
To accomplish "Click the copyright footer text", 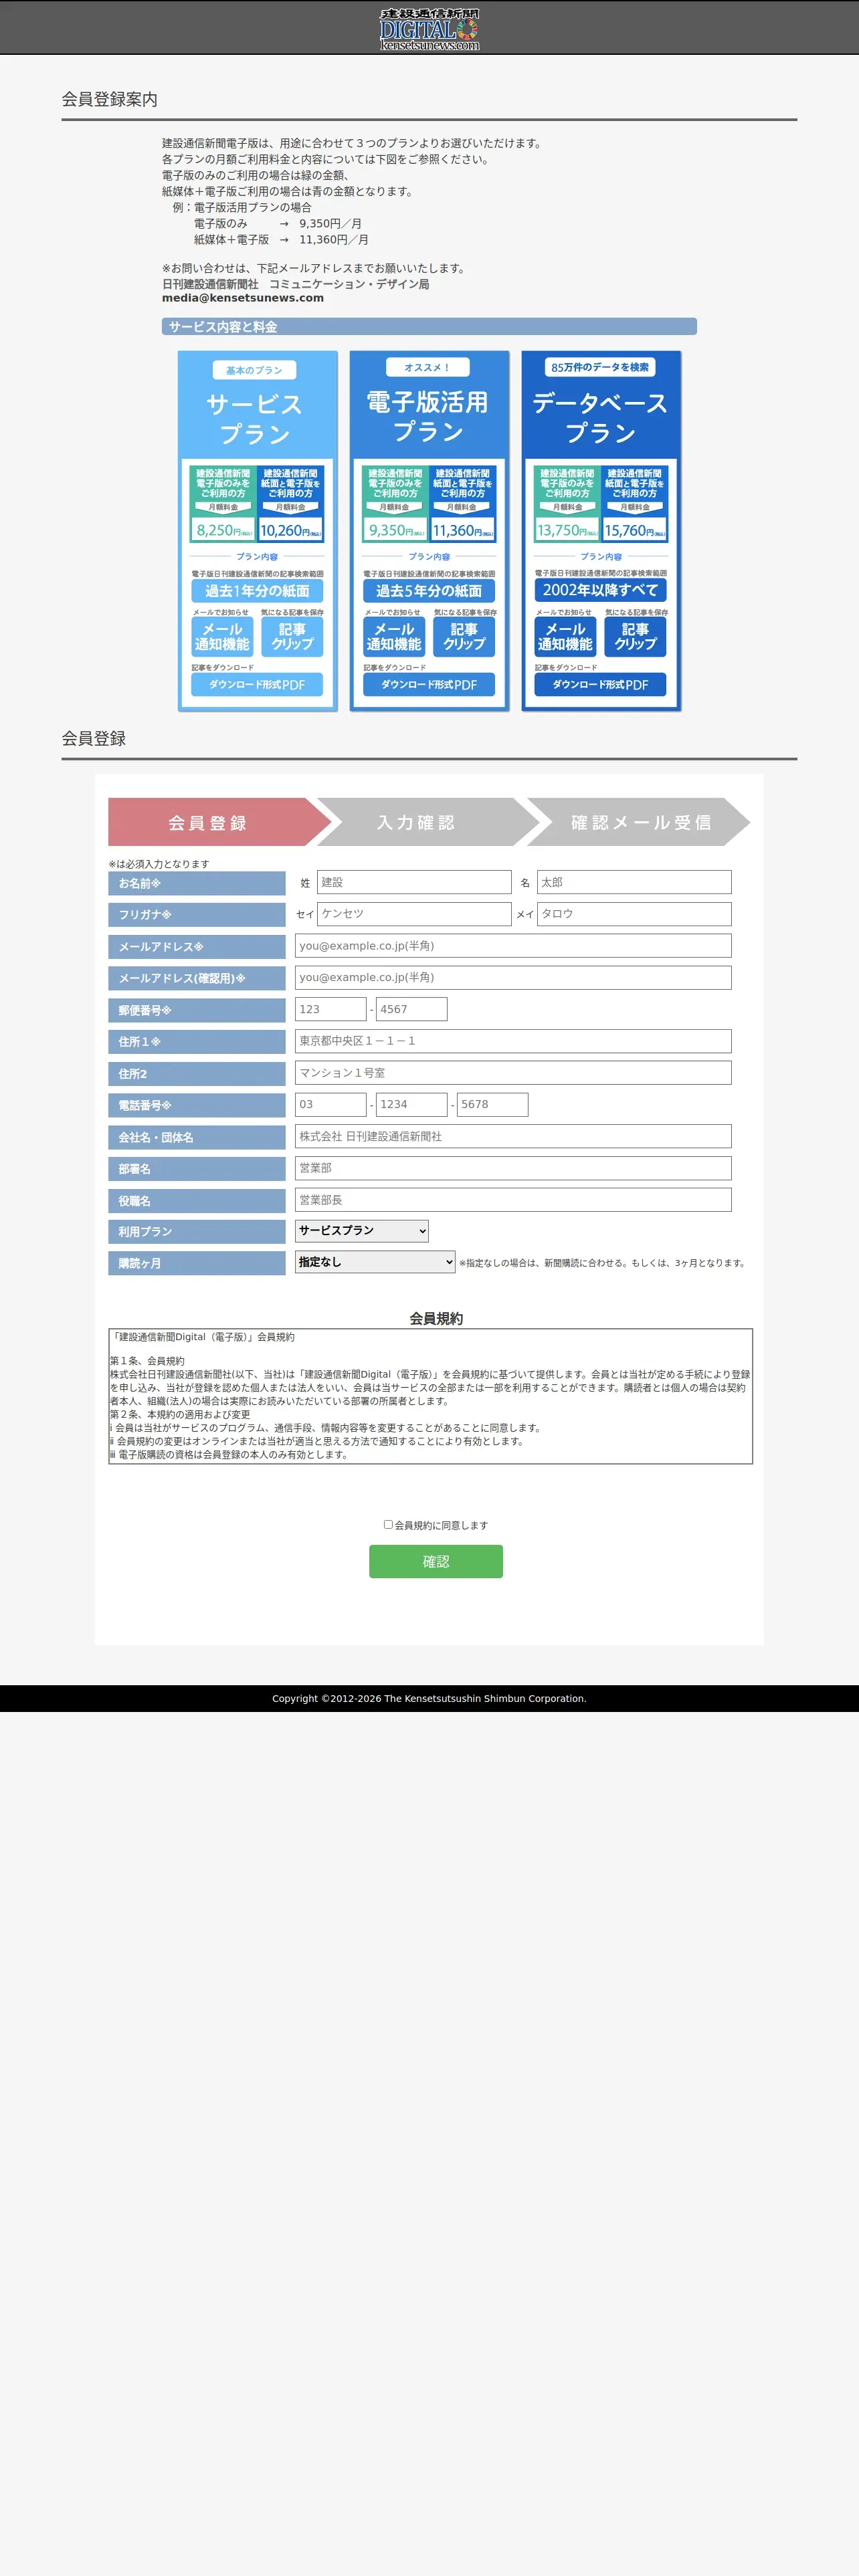I will pos(429,1698).
